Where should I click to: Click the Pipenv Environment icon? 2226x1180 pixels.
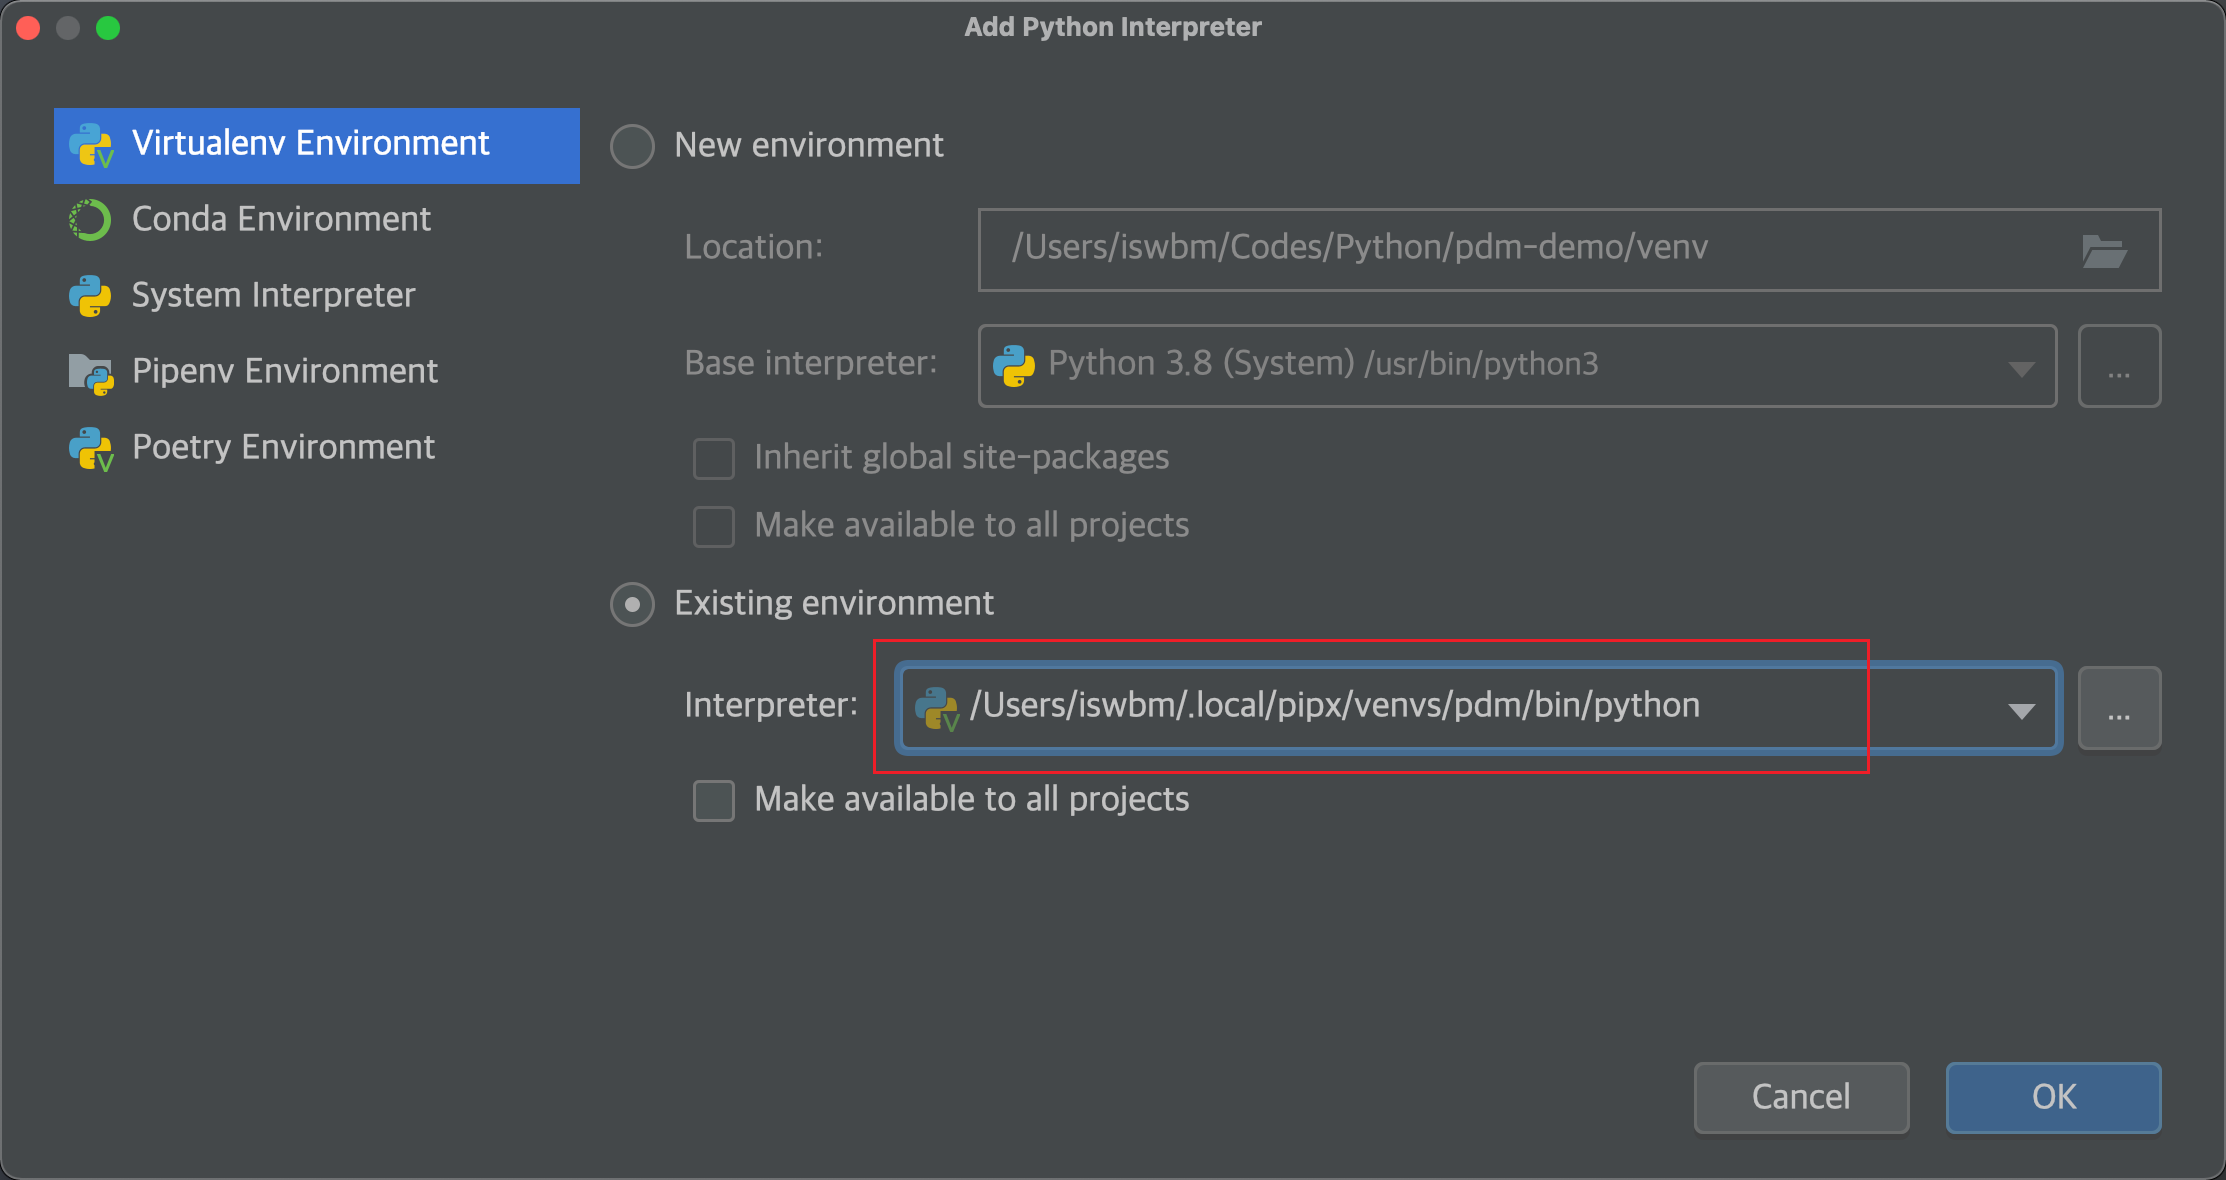pos(91,371)
